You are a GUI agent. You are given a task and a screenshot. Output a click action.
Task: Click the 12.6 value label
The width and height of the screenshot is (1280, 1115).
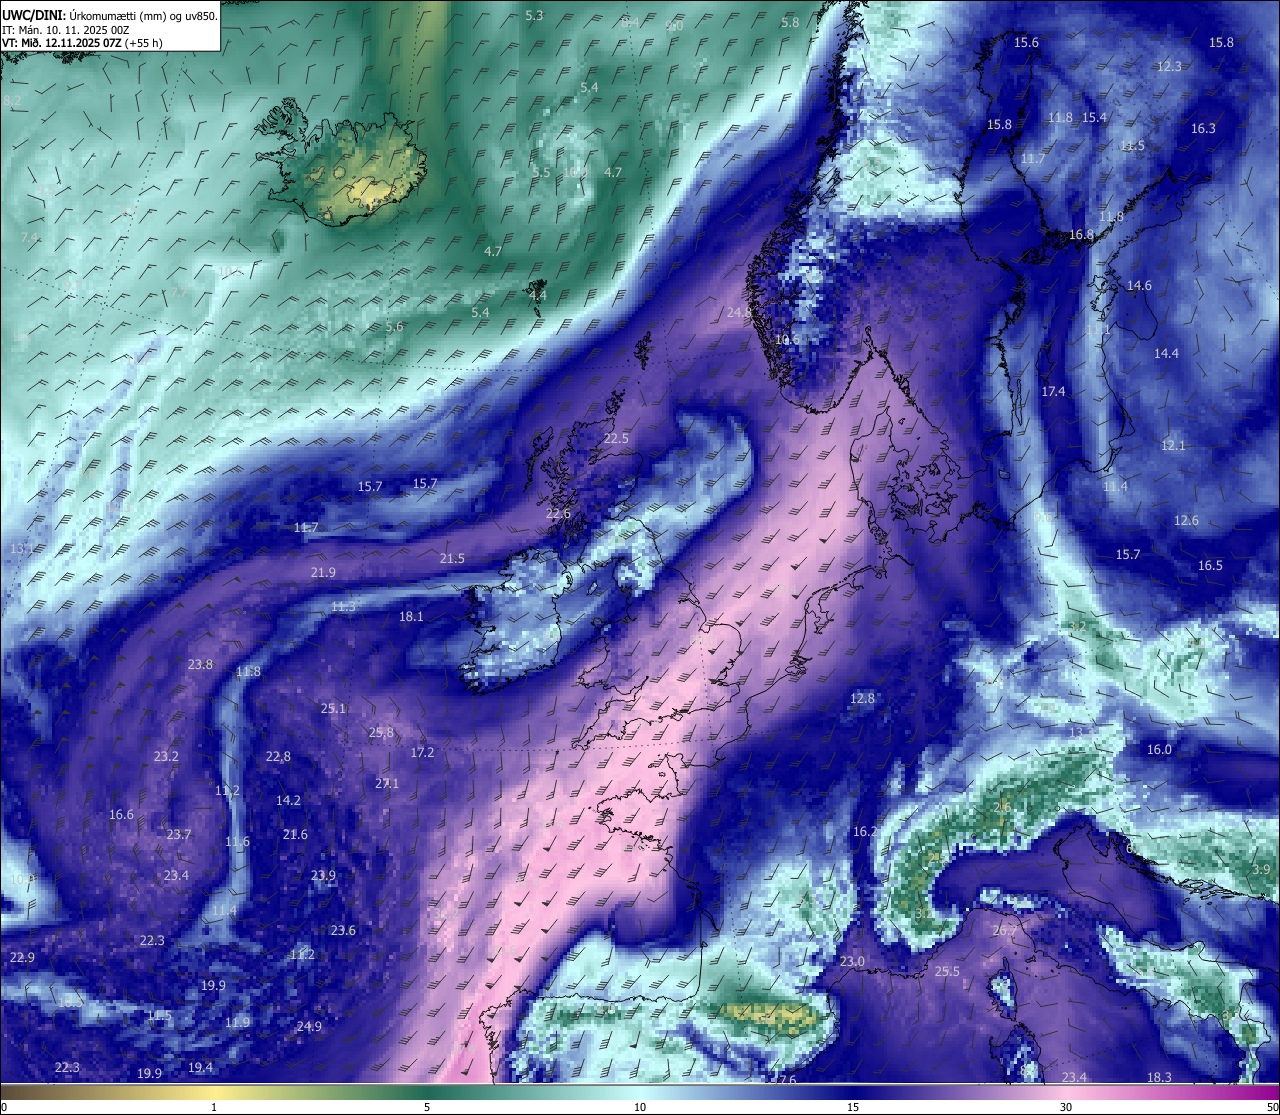pos(1186,521)
